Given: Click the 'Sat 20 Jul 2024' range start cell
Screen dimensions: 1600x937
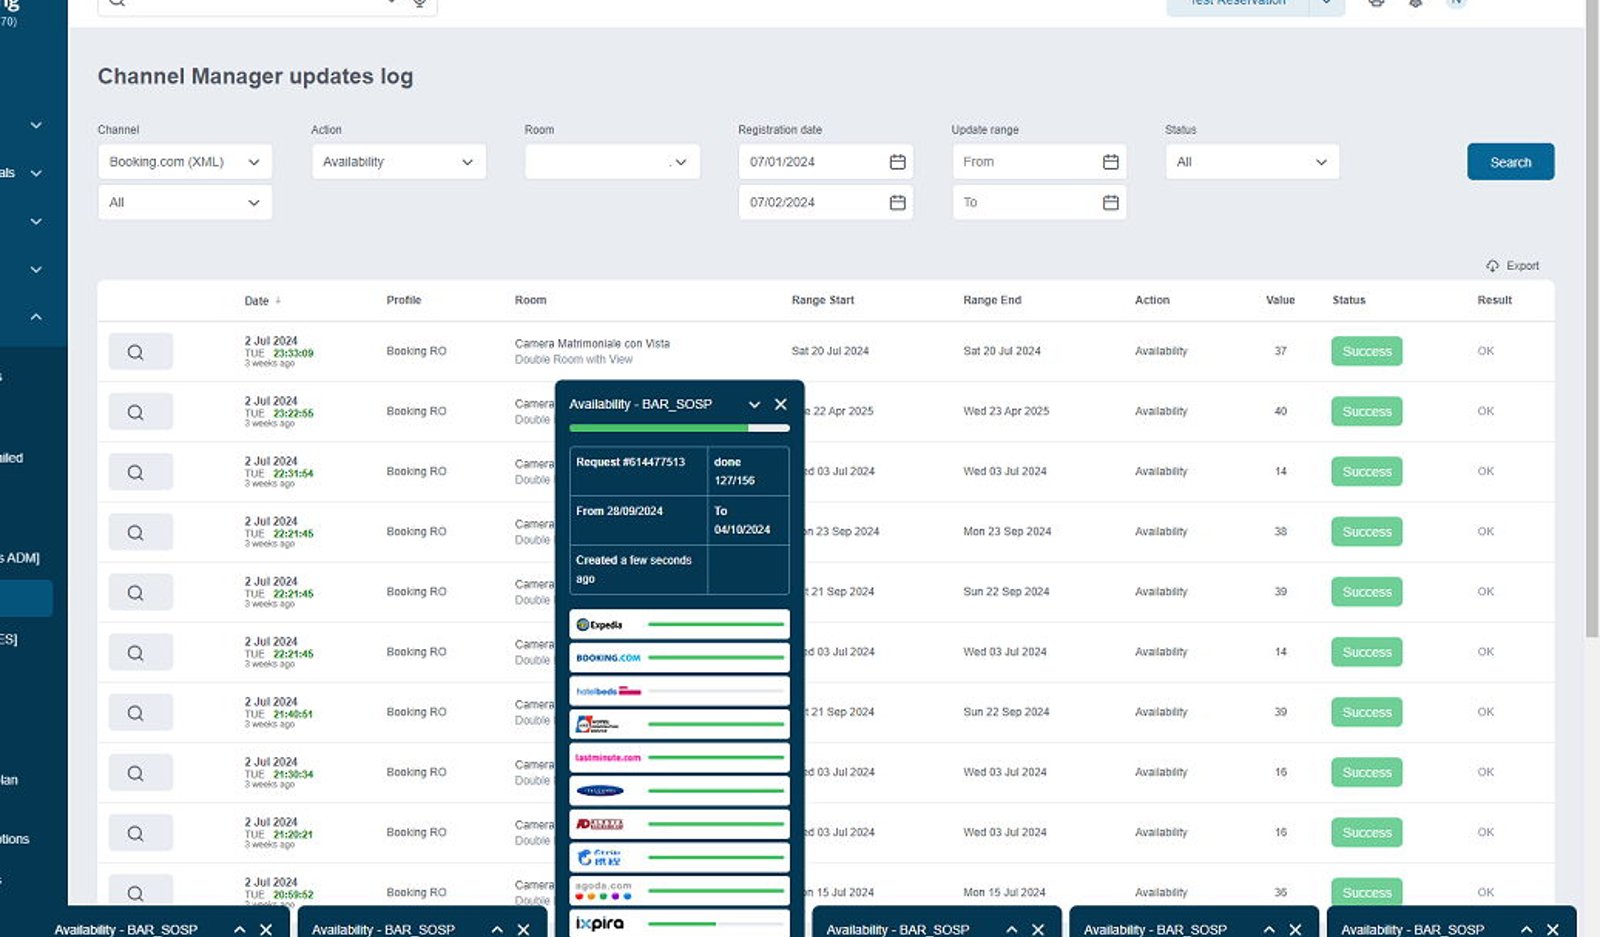Looking at the screenshot, I should (830, 351).
